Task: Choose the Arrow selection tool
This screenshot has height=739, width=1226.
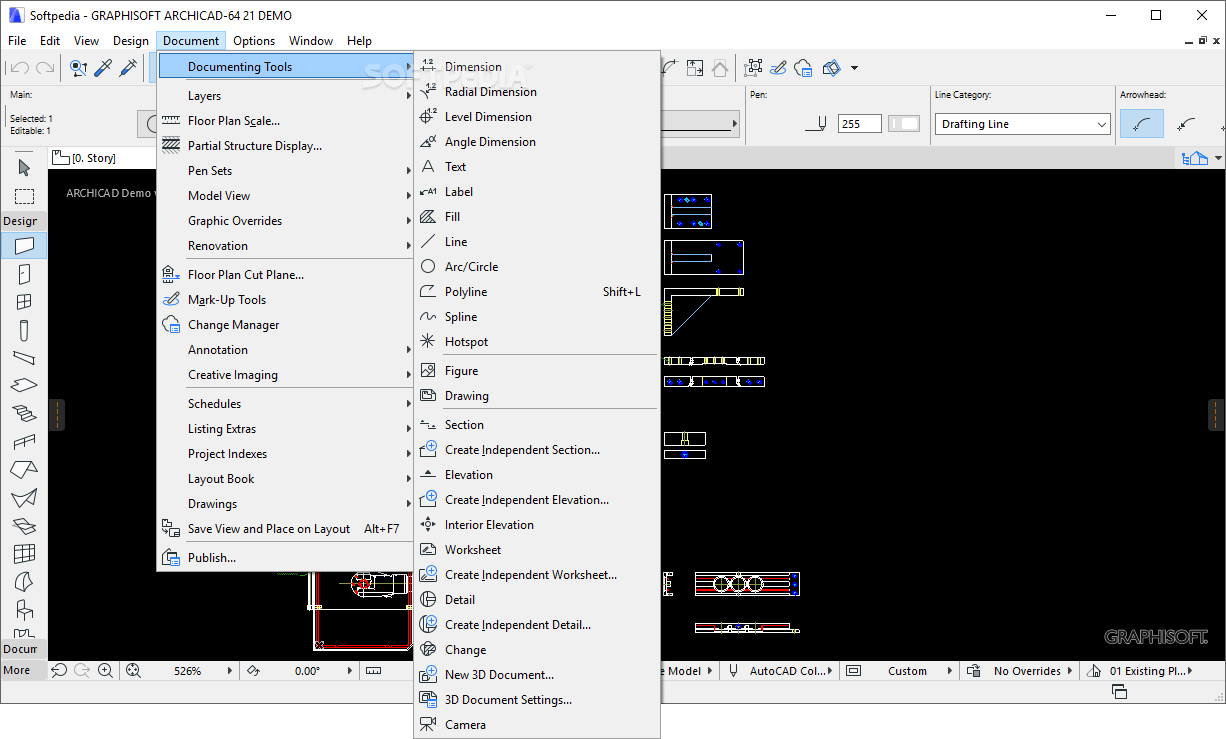Action: [x=24, y=167]
